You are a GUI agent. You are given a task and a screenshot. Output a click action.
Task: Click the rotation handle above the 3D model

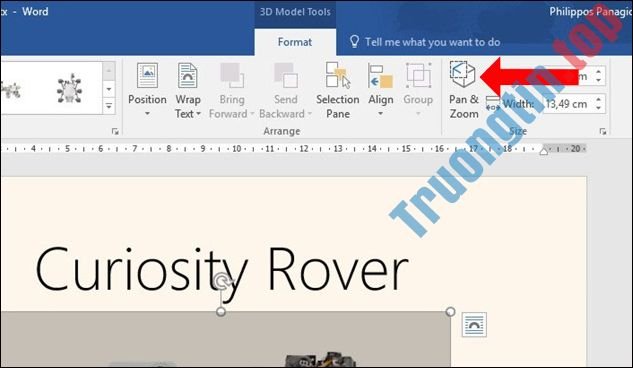tap(221, 281)
